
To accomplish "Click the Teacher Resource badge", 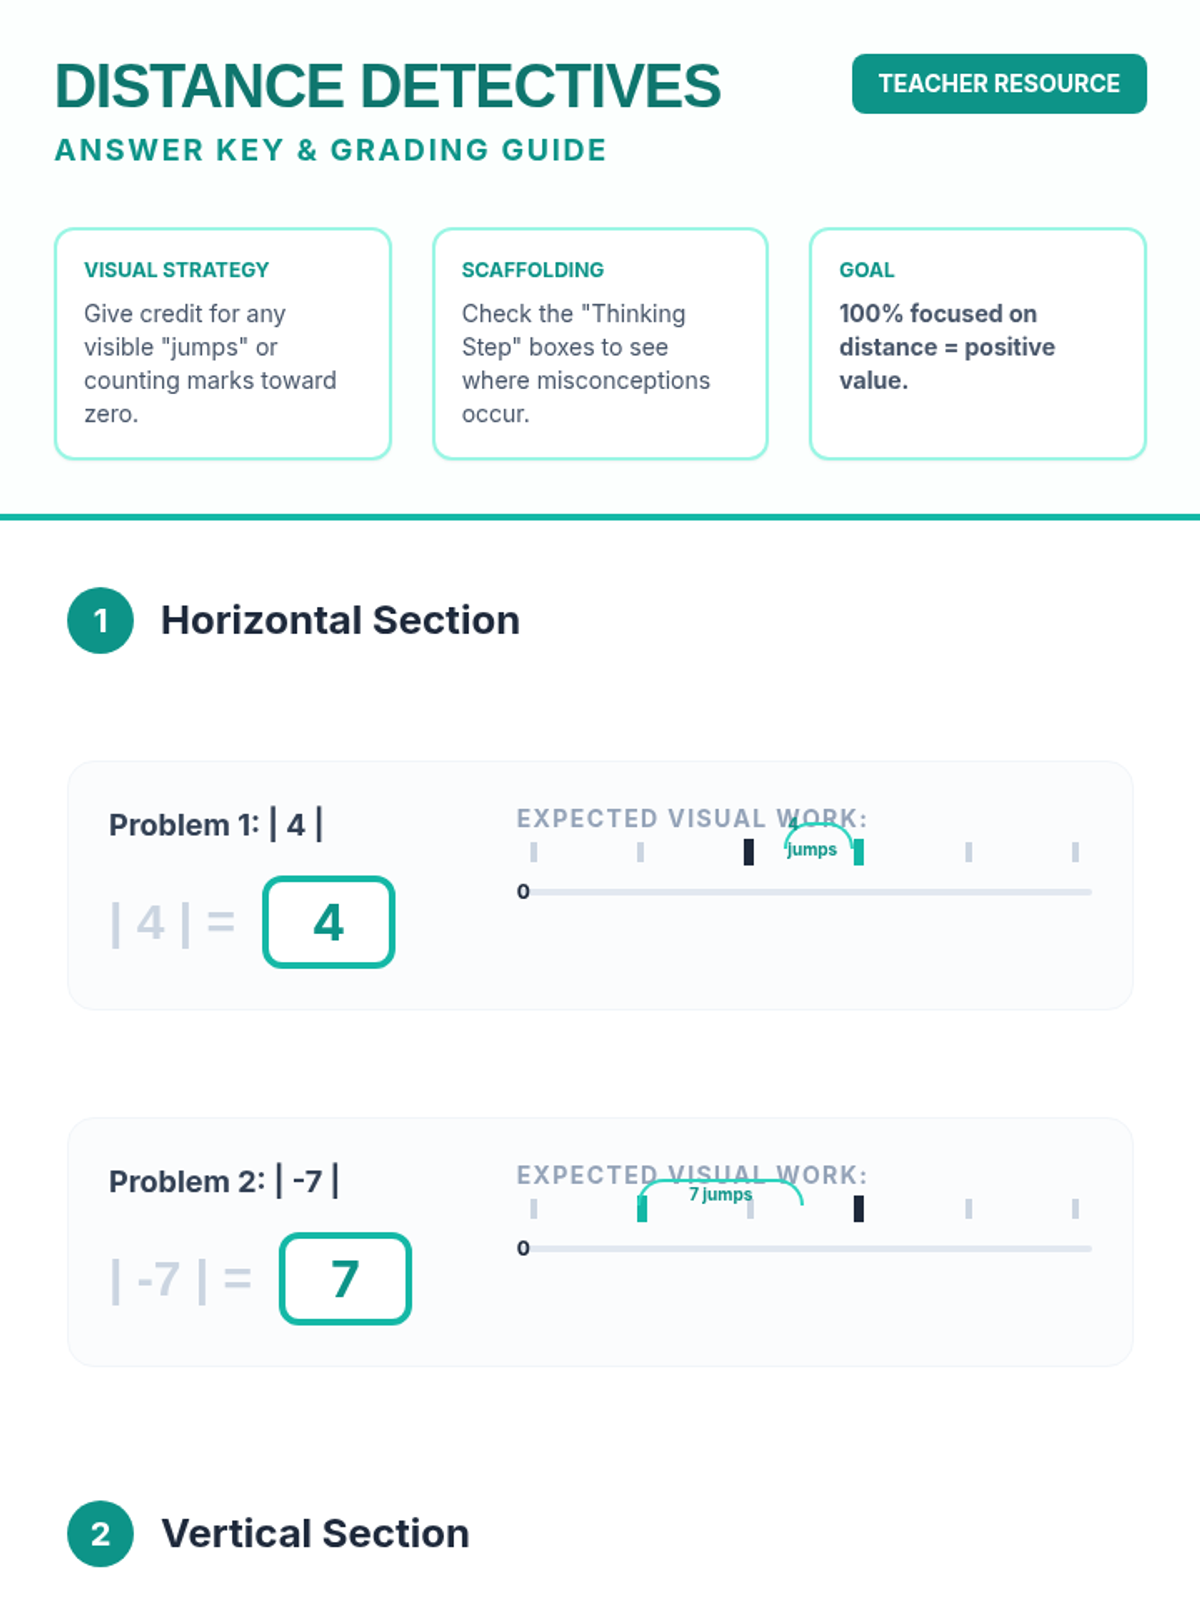I will (999, 84).
